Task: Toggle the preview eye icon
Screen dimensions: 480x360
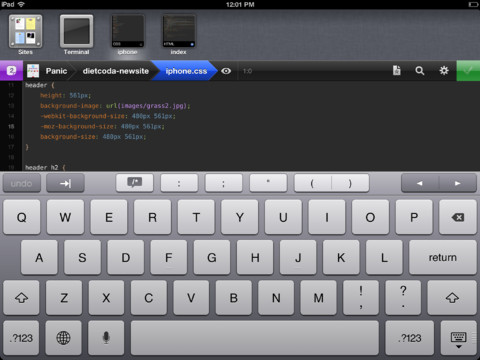Action: pos(226,71)
